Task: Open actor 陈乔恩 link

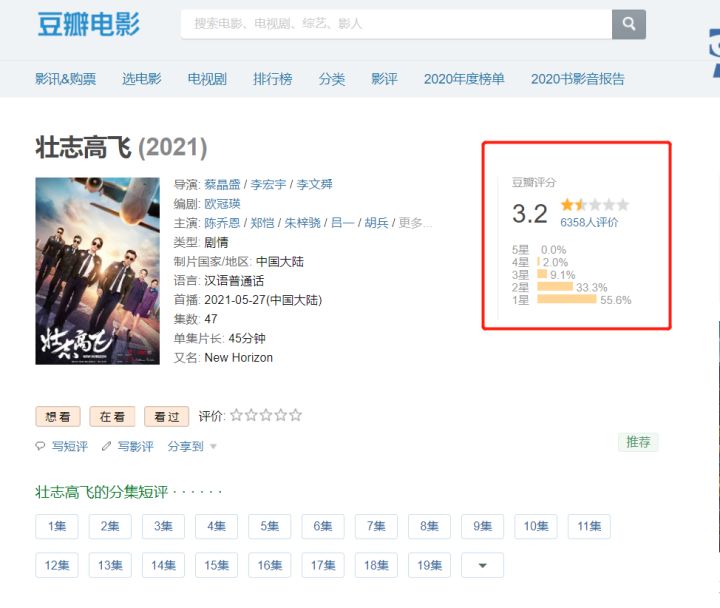Action: (x=222, y=223)
